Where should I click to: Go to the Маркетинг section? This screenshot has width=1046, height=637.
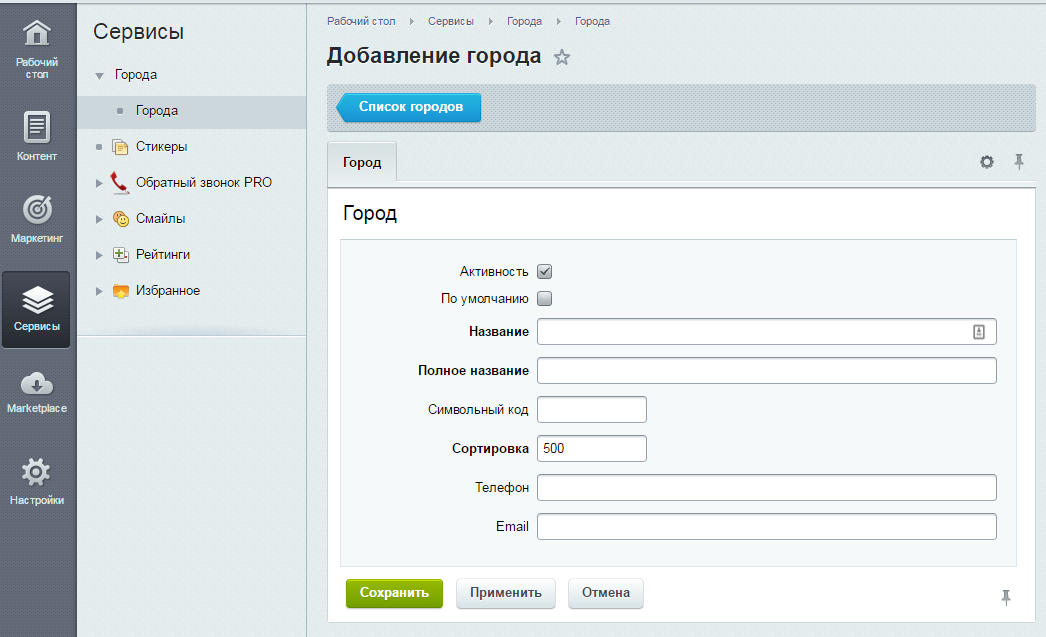click(x=37, y=220)
